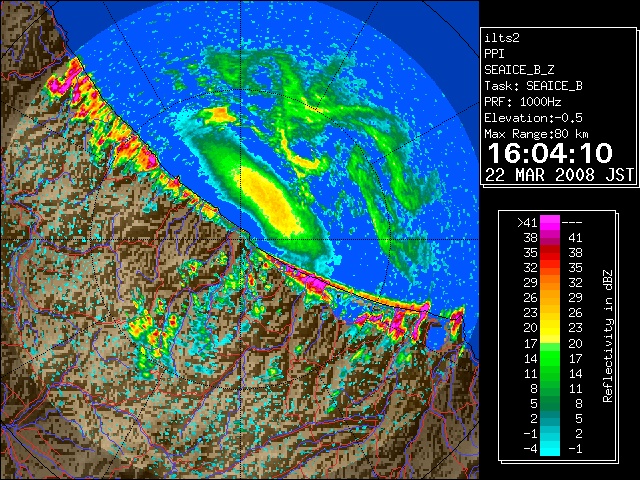This screenshot has height=480, width=640.
Task: Click the "---" legend entry
Action: (x=572, y=223)
